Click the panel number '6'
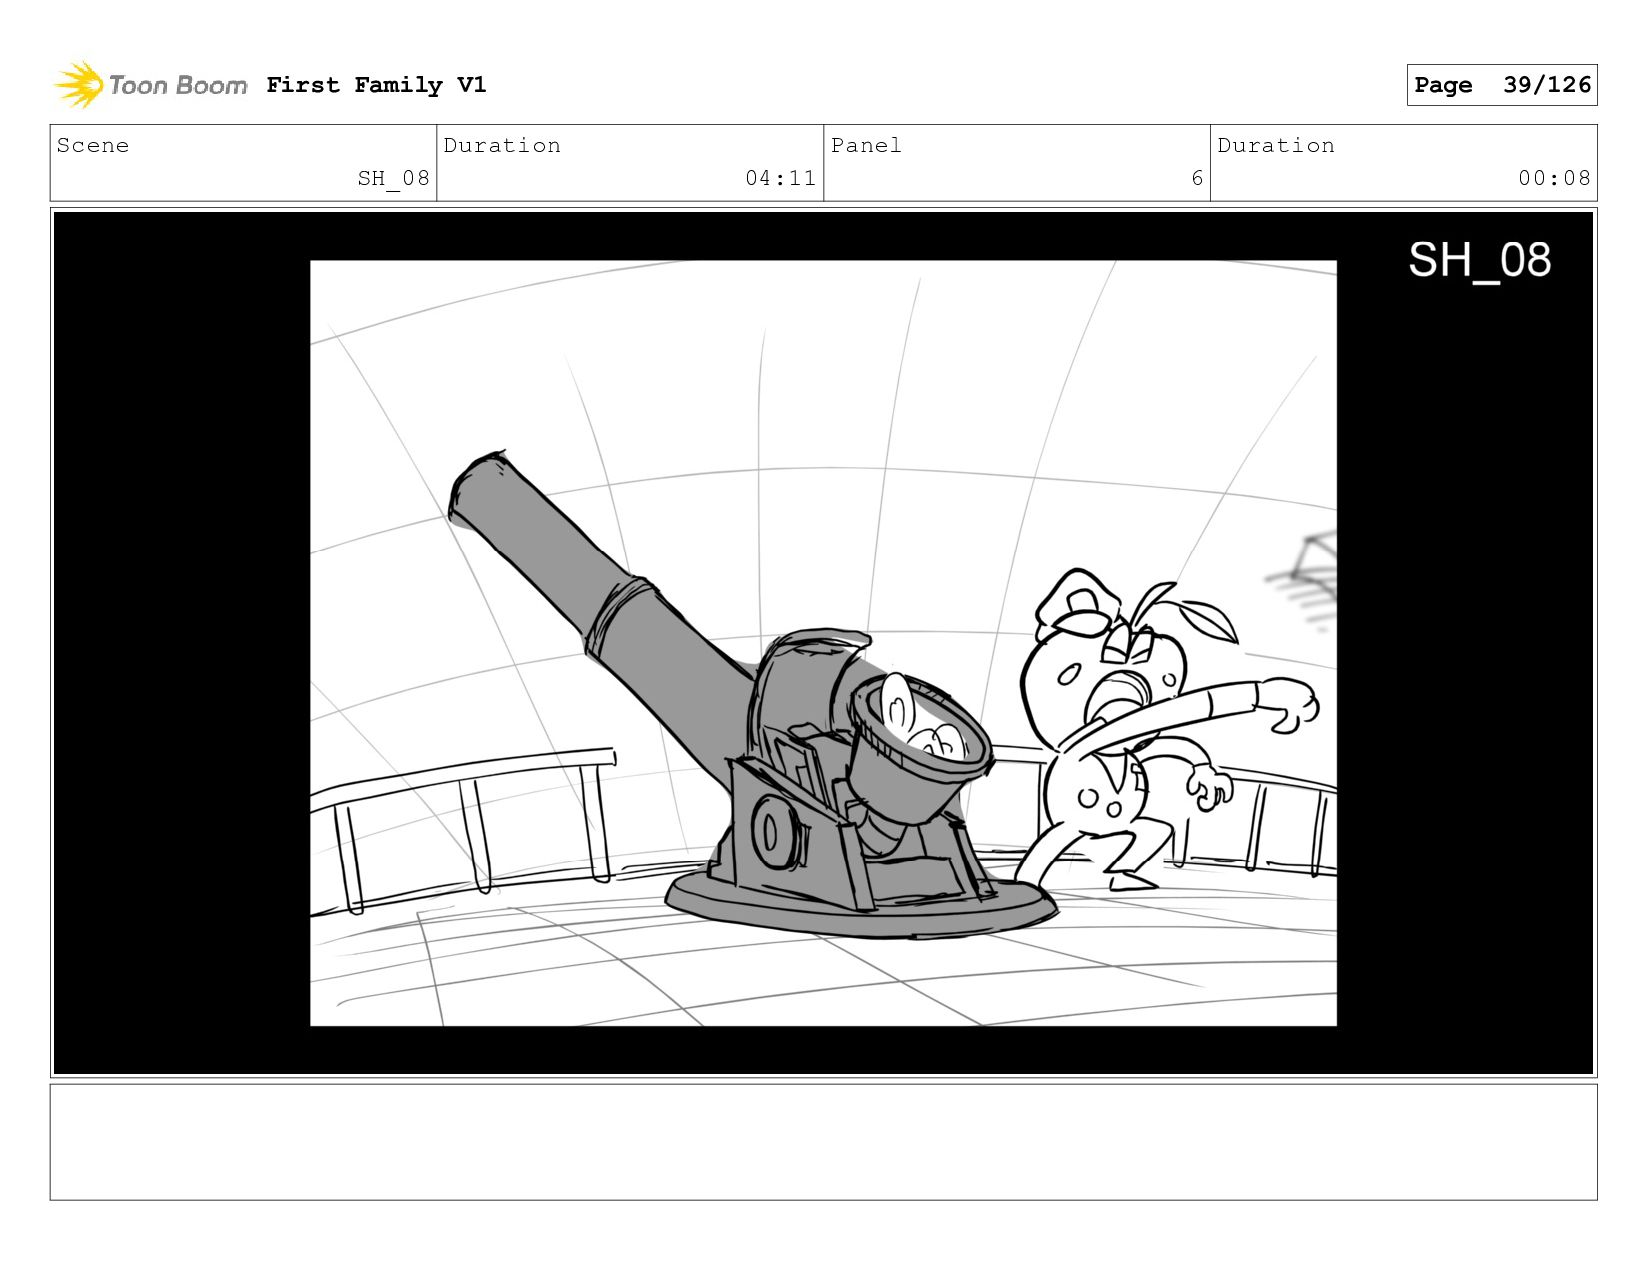The height and width of the screenshot is (1275, 1650). pyautogui.click(x=1197, y=179)
